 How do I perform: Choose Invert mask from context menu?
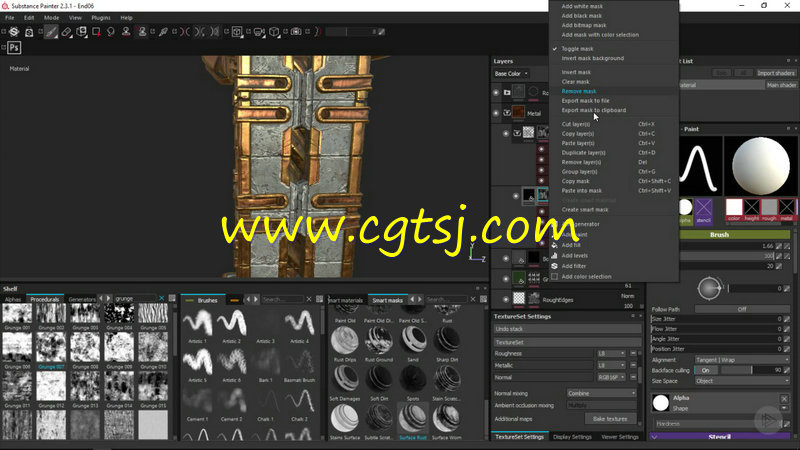pos(576,72)
